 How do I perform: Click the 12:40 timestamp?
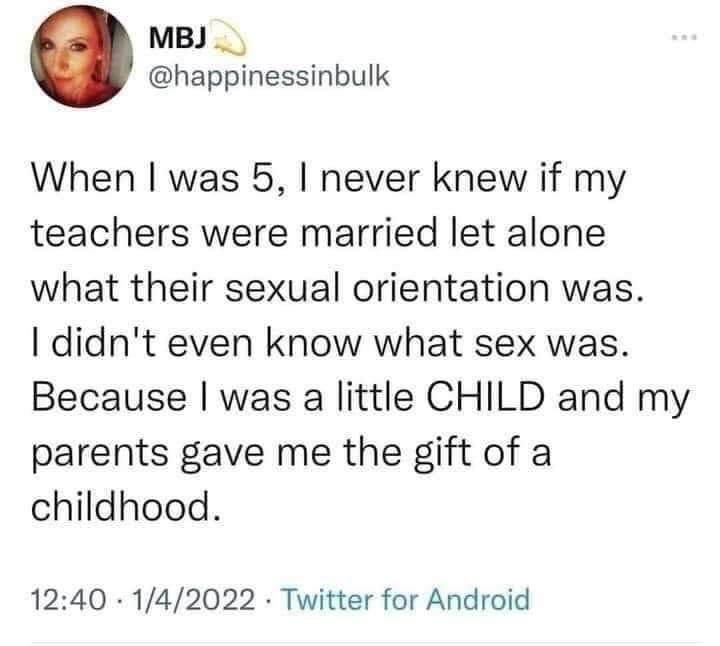click(68, 600)
